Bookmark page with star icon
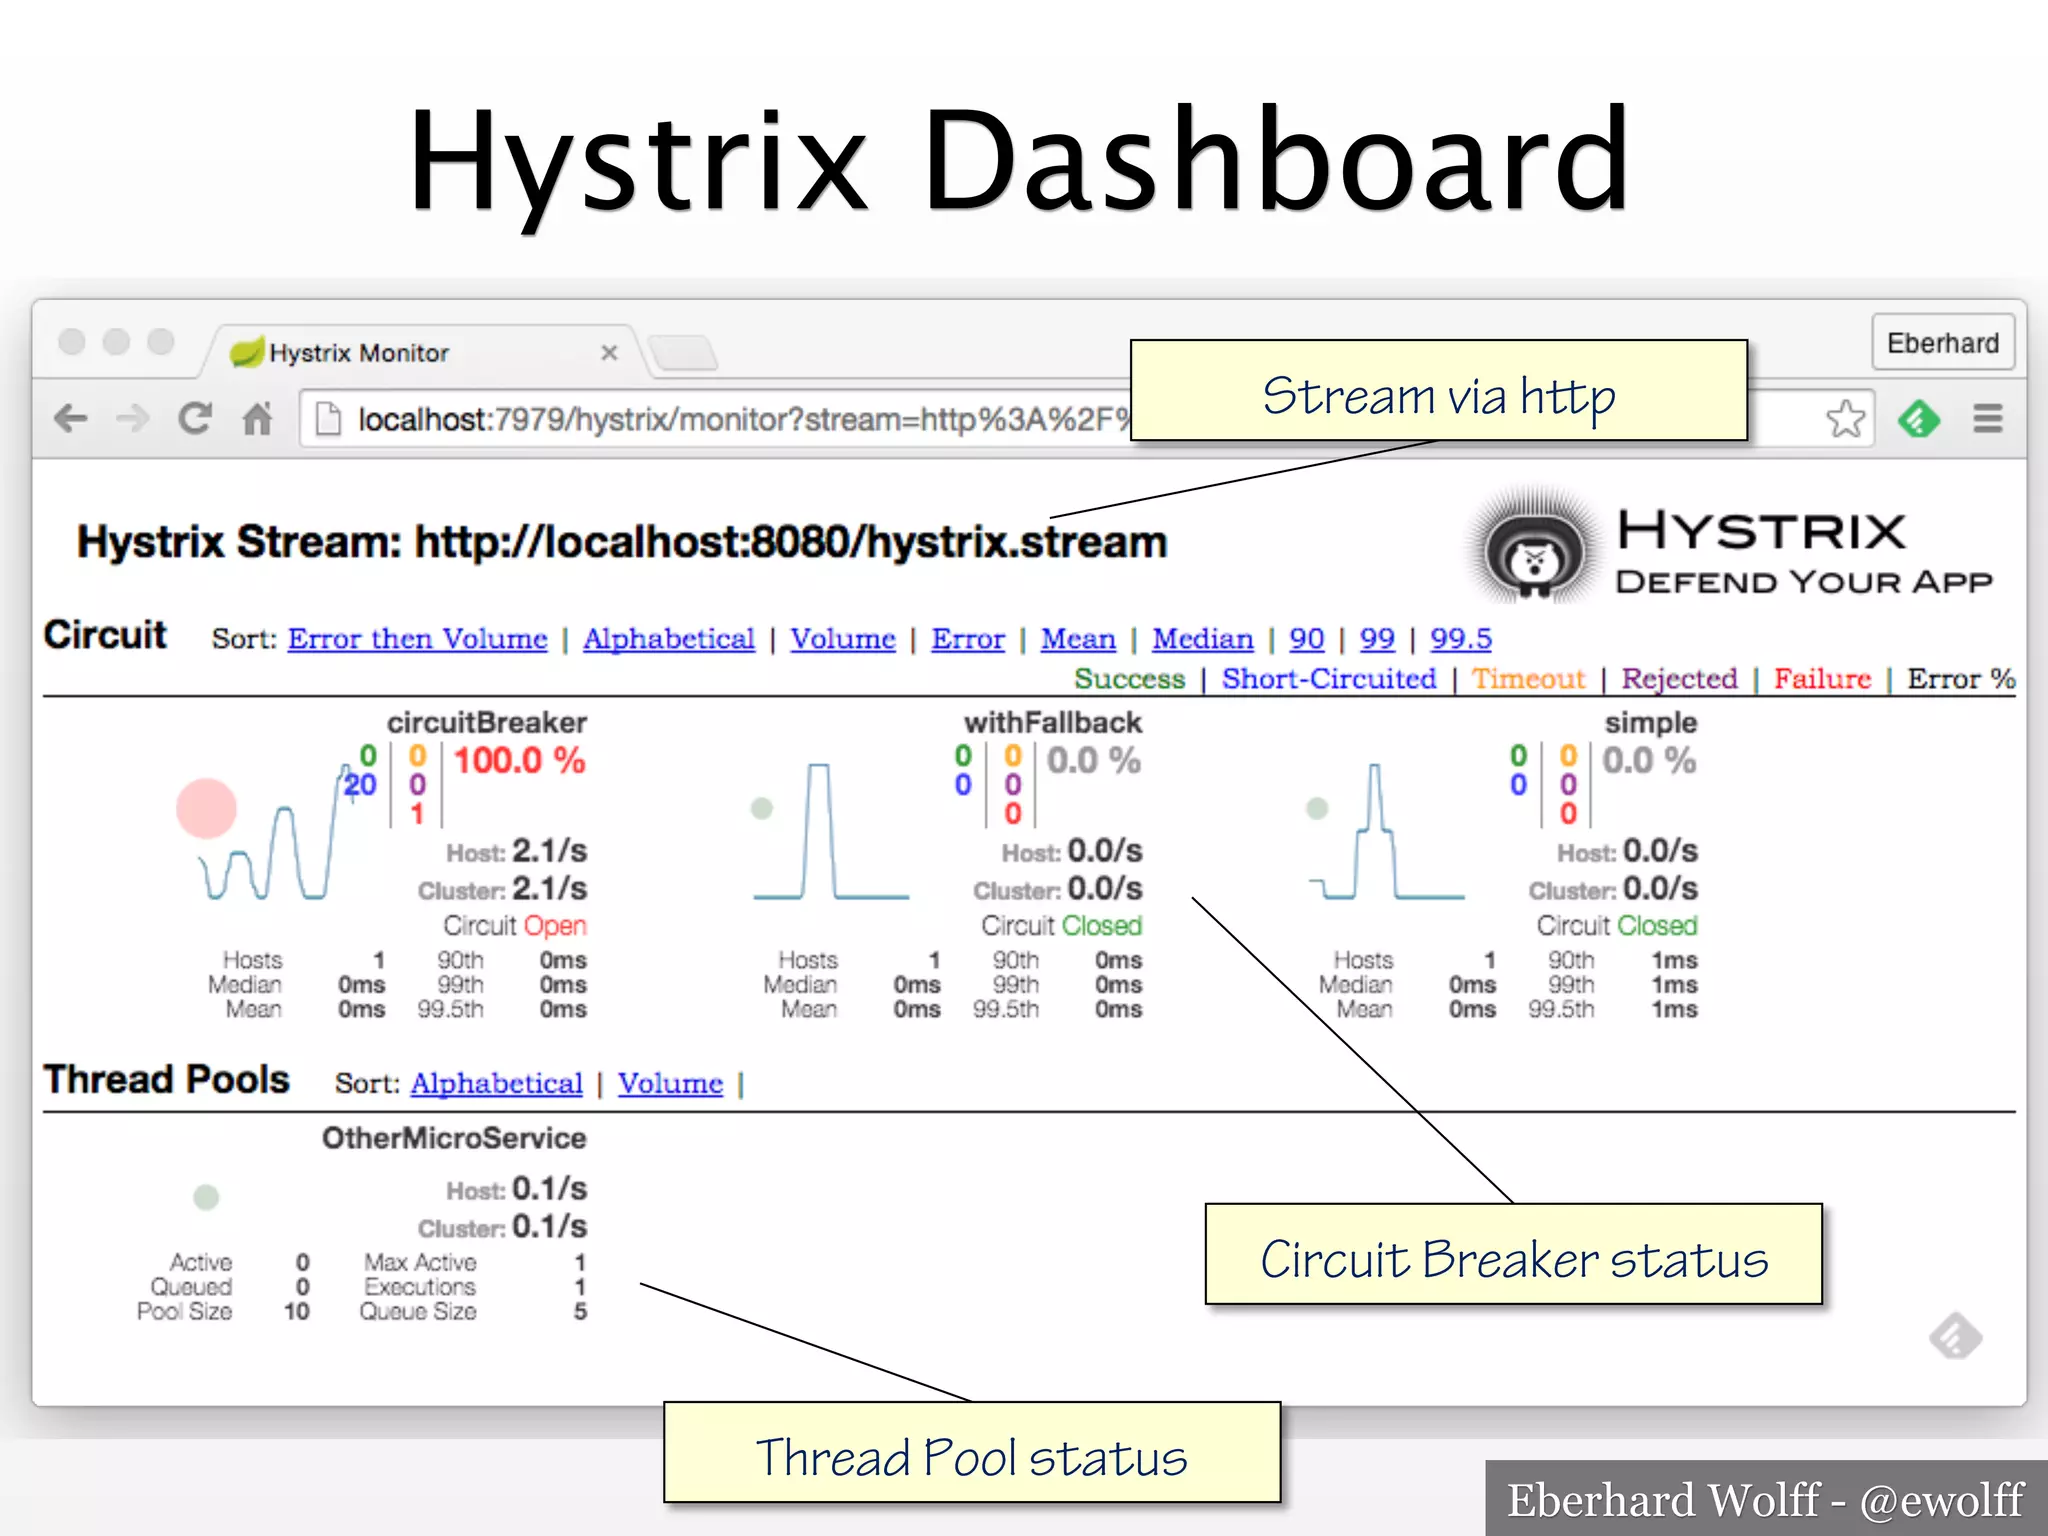This screenshot has height=1536, width=2048. pyautogui.click(x=1845, y=418)
